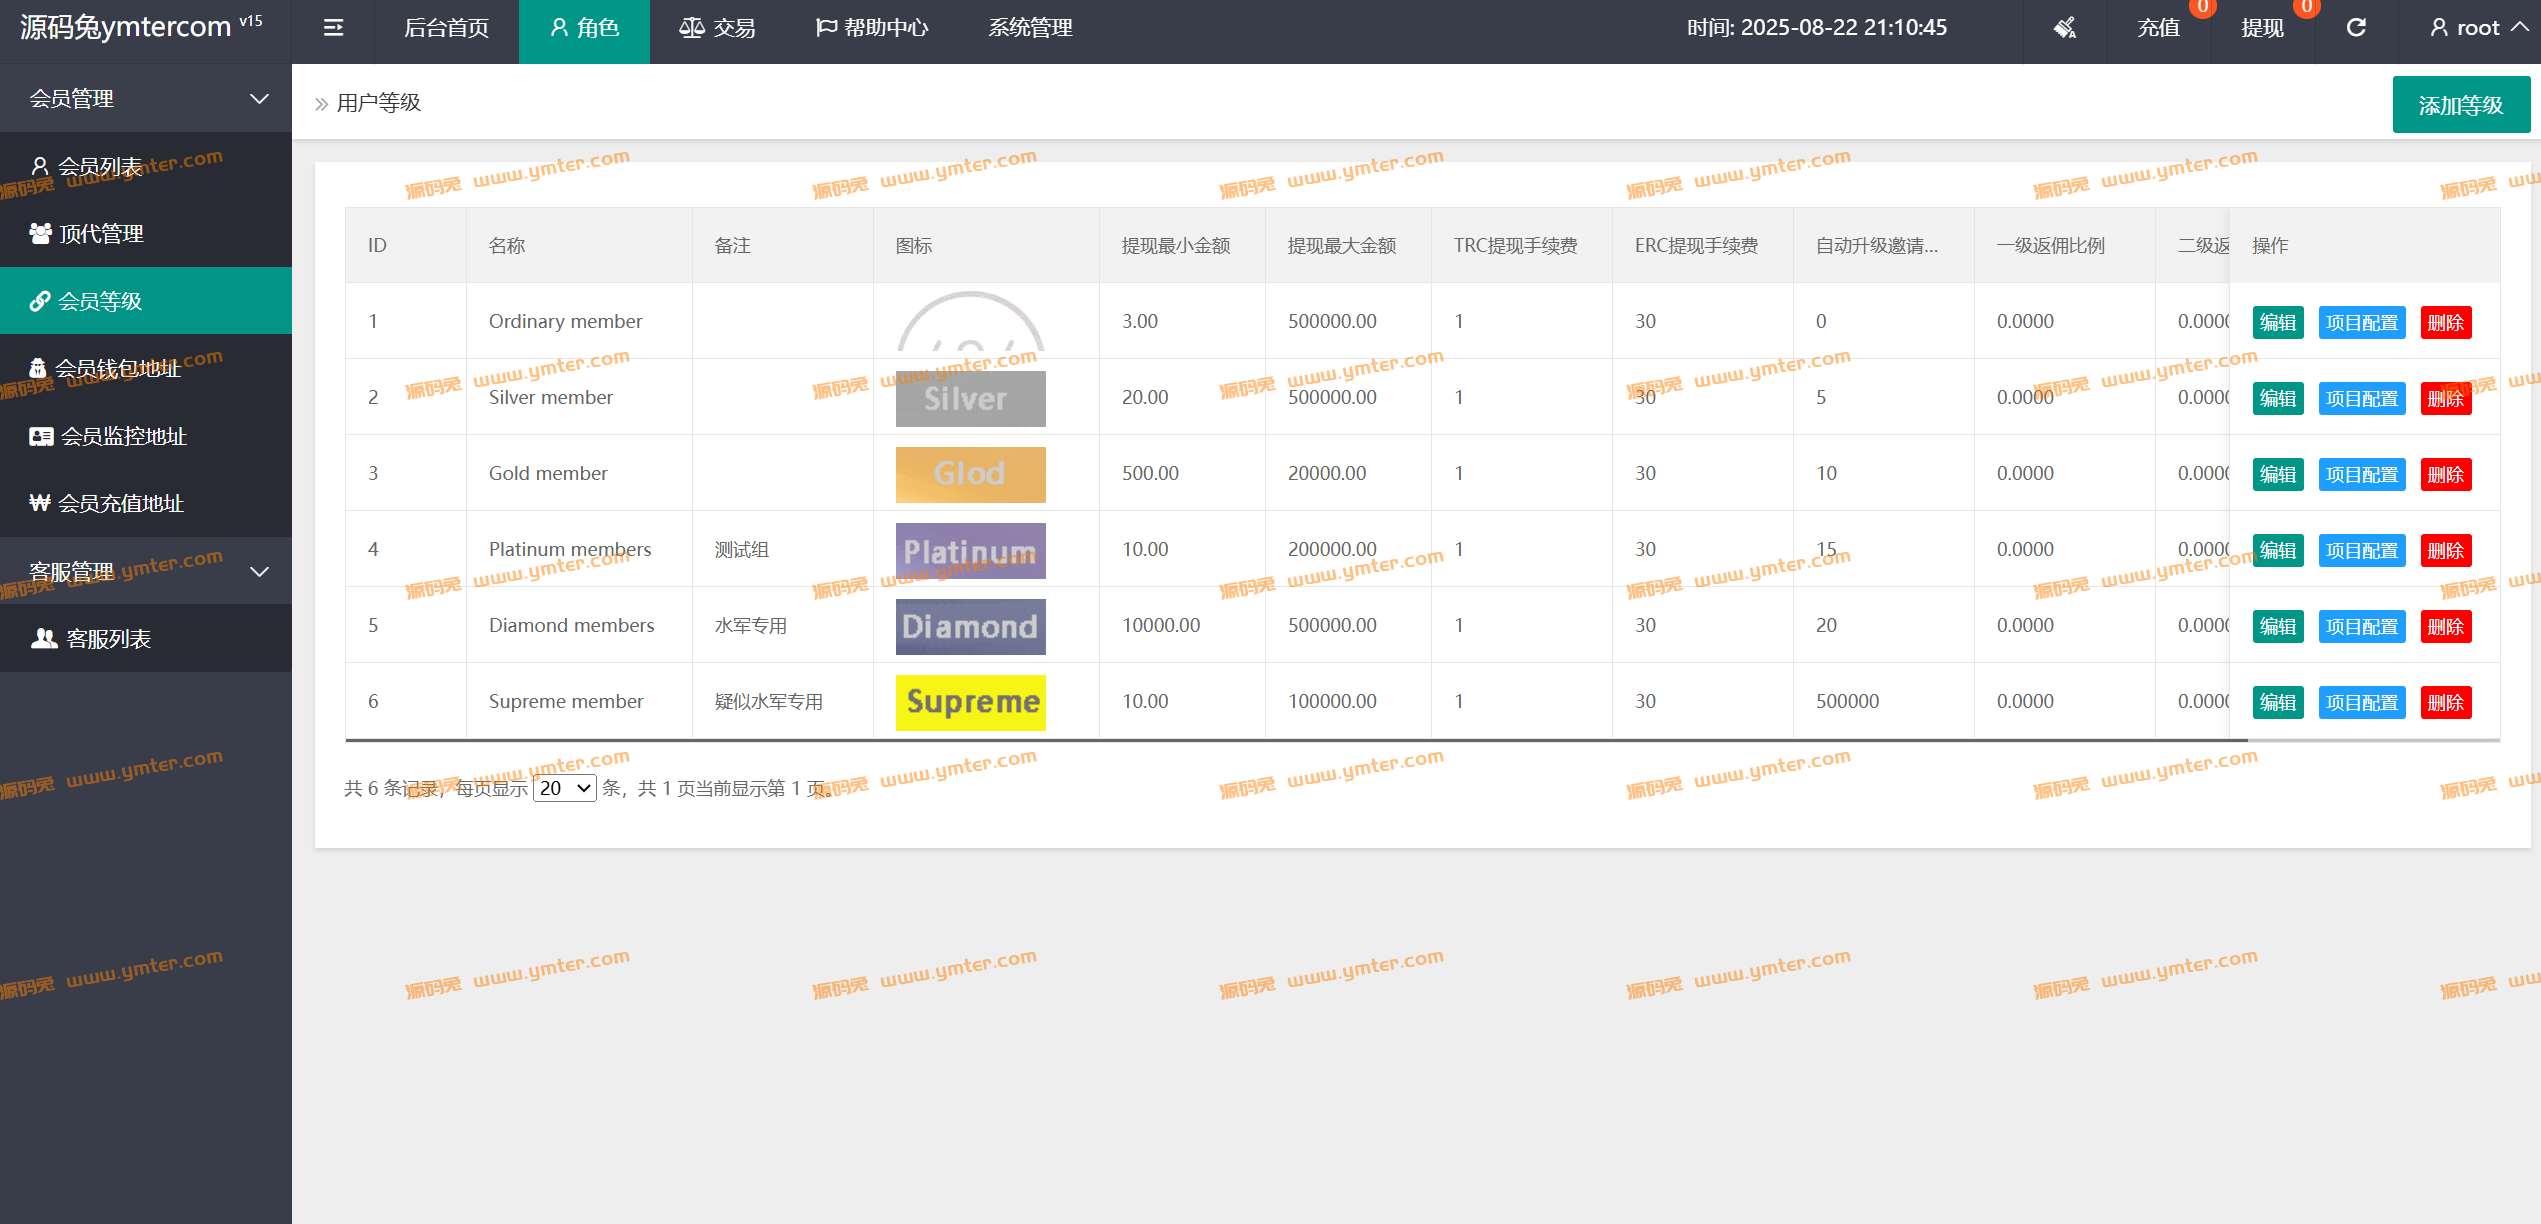This screenshot has height=1224, width=2541.
Task: Open 顶代管理 sidebar item
Action: (101, 234)
